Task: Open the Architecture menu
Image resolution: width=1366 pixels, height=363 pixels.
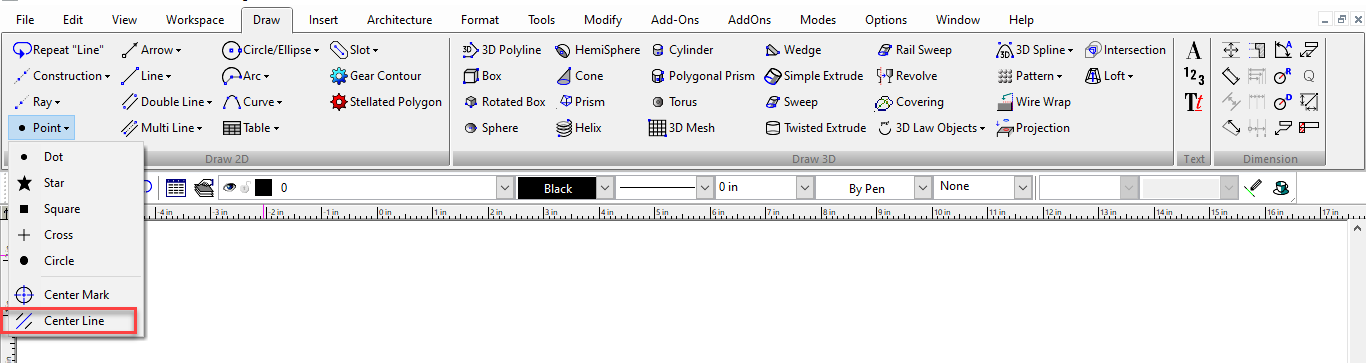Action: (x=399, y=19)
